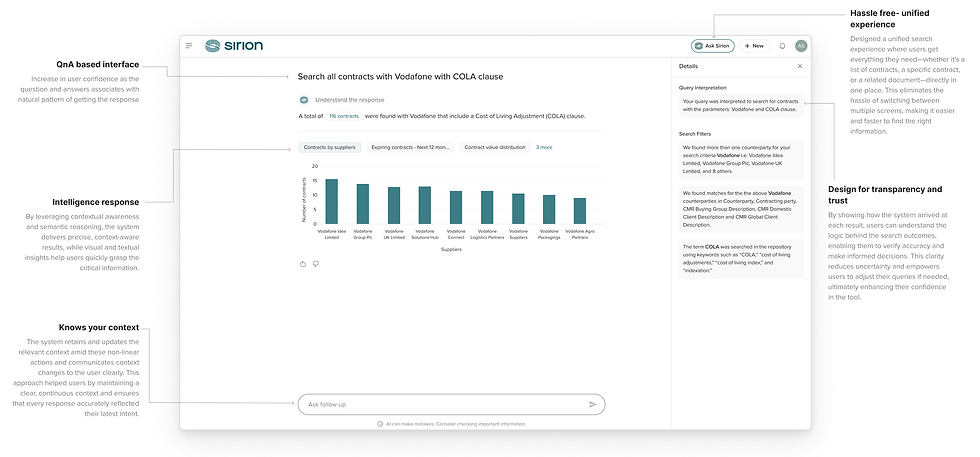Click the Vodafone Suppliers bar

tap(518, 208)
